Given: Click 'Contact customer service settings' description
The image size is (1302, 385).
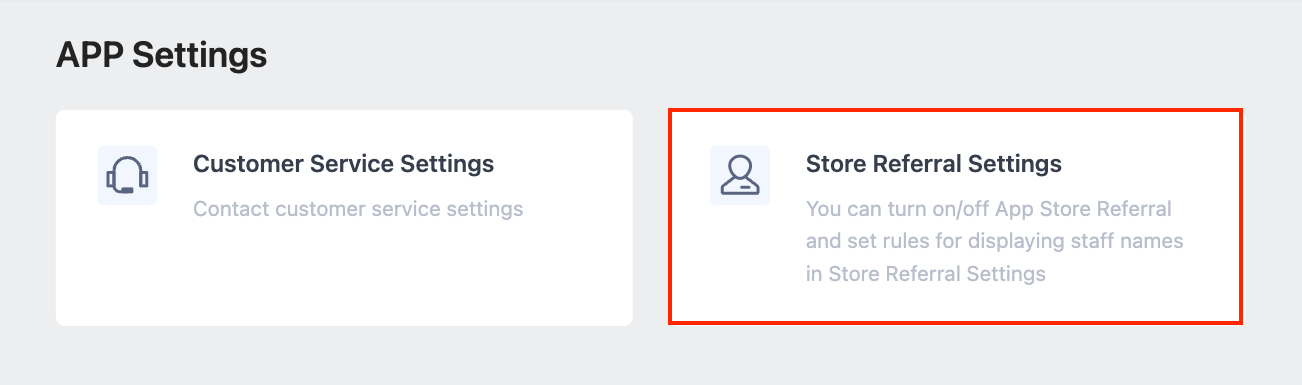Looking at the screenshot, I should click(358, 210).
